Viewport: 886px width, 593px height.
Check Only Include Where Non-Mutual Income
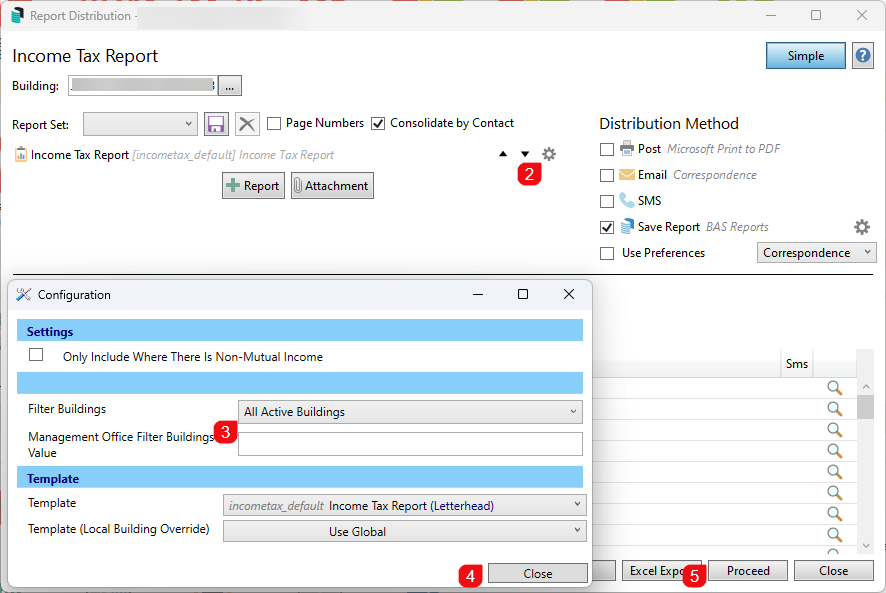pos(36,354)
